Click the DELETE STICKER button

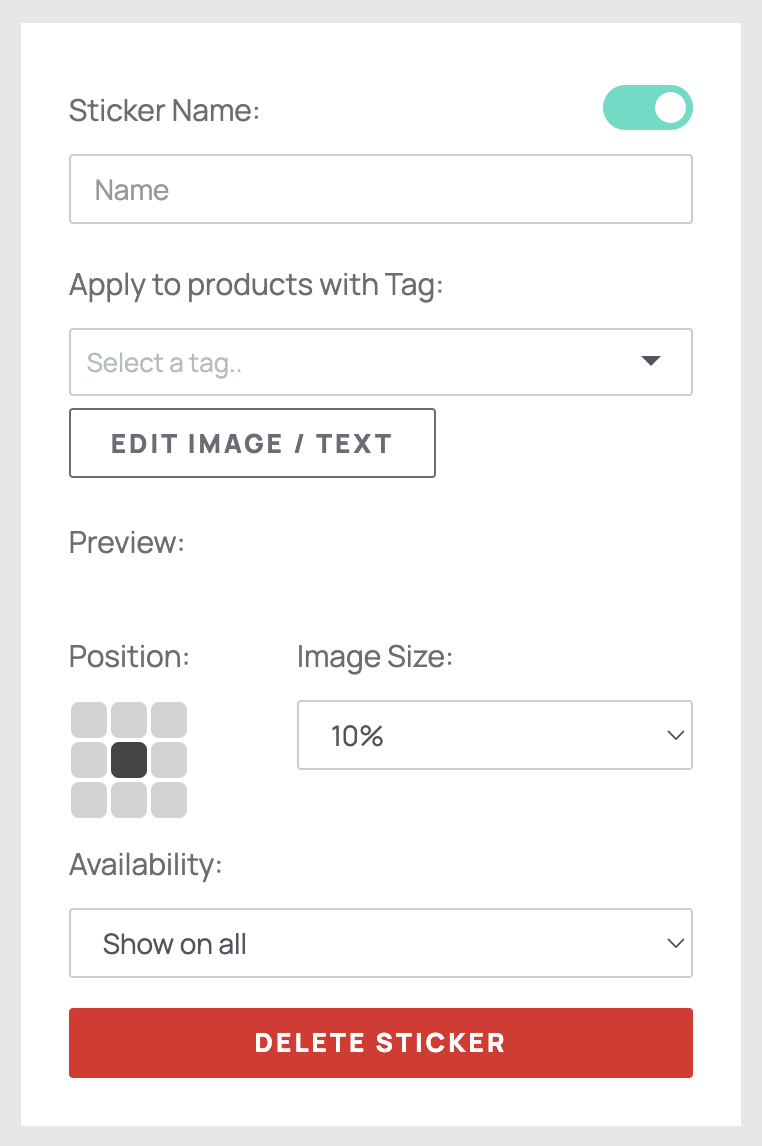click(380, 1042)
